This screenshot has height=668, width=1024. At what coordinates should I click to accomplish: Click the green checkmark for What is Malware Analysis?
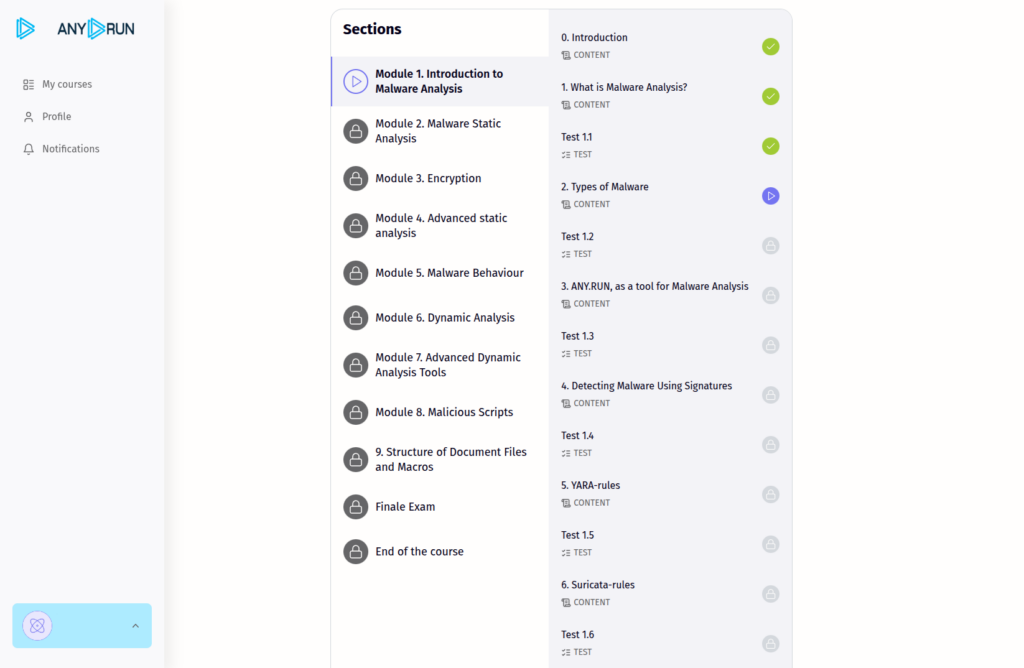click(771, 96)
